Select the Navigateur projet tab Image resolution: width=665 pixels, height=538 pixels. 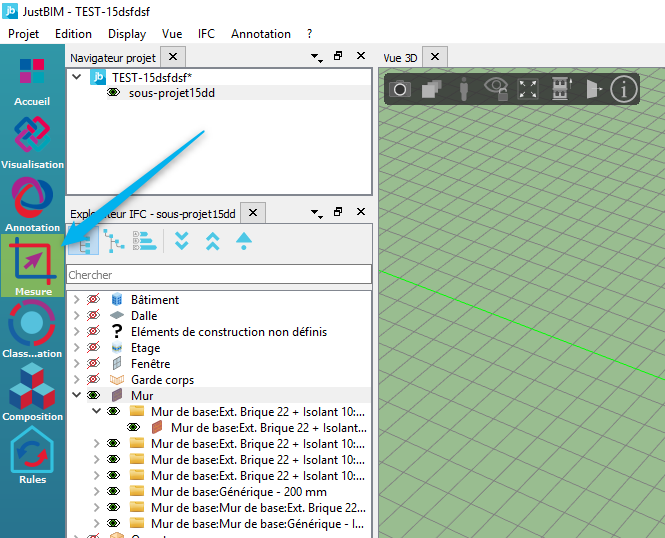coord(113,58)
